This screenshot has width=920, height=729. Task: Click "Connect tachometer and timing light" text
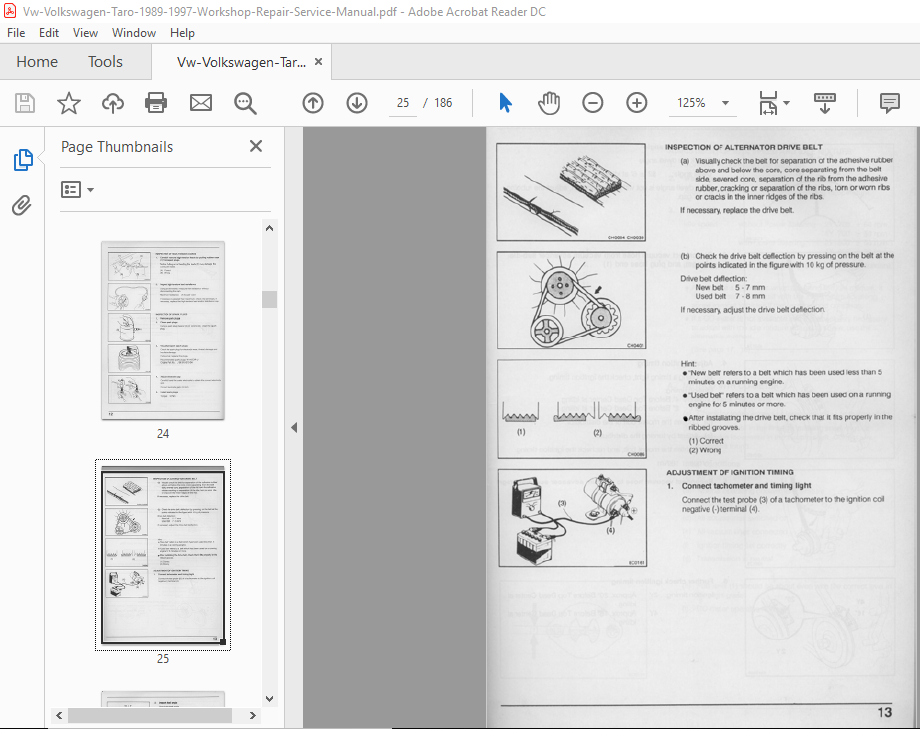(x=746, y=486)
